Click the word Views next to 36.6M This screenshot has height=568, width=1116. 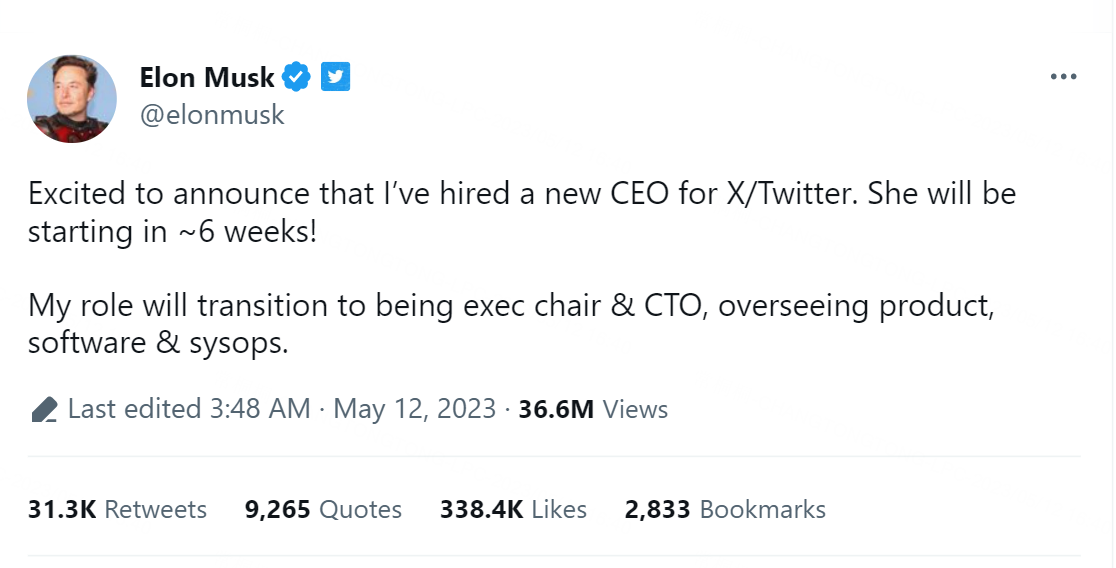636,409
